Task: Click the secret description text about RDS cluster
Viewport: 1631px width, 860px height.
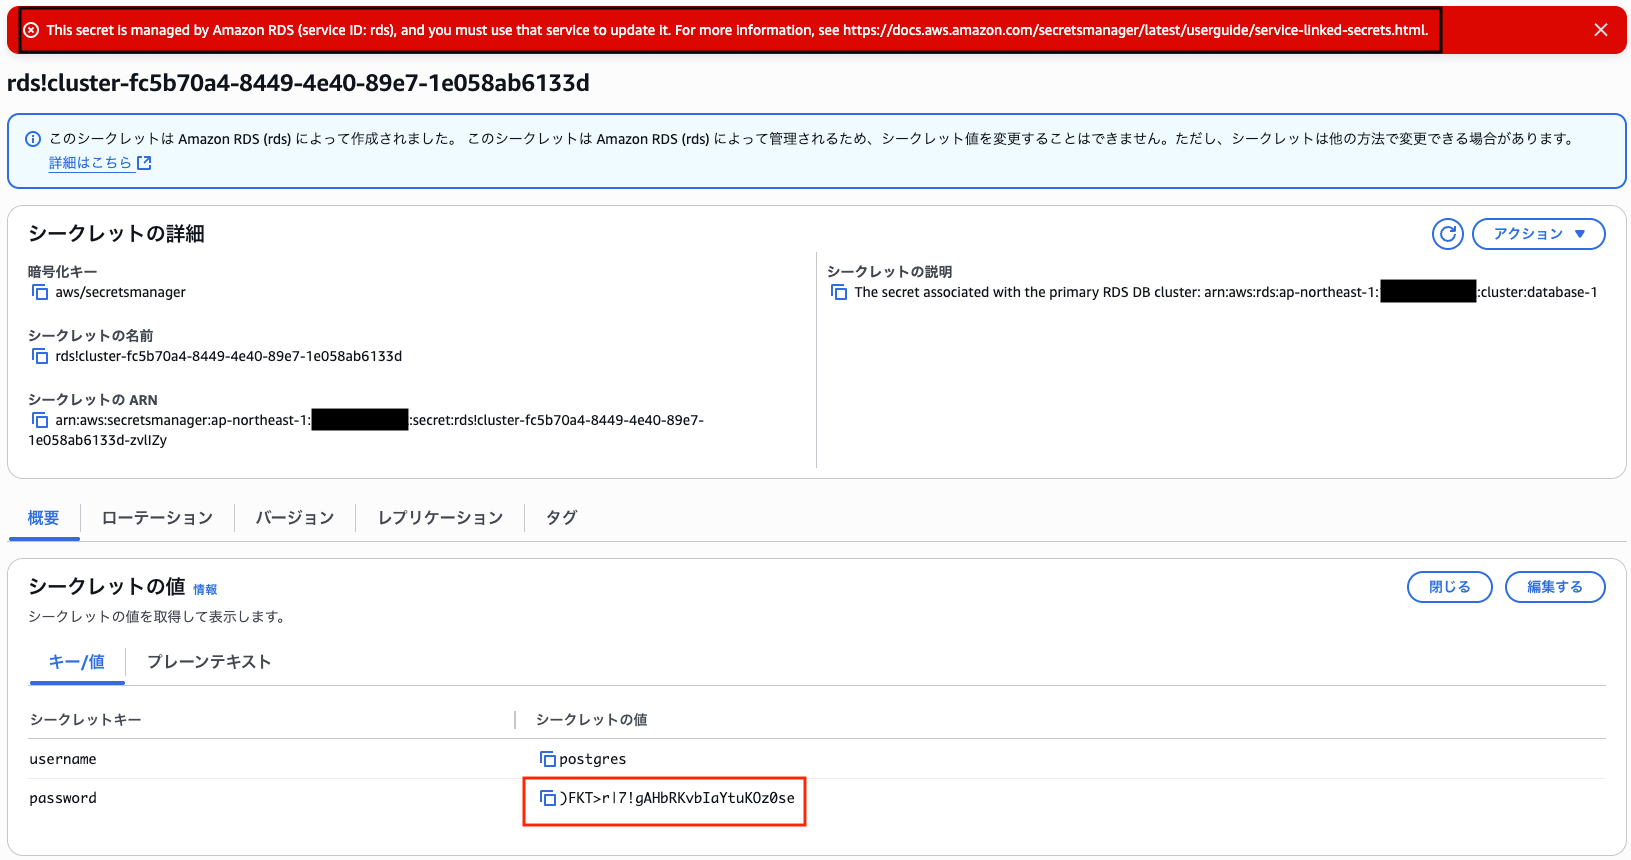Action: click(x=1226, y=292)
